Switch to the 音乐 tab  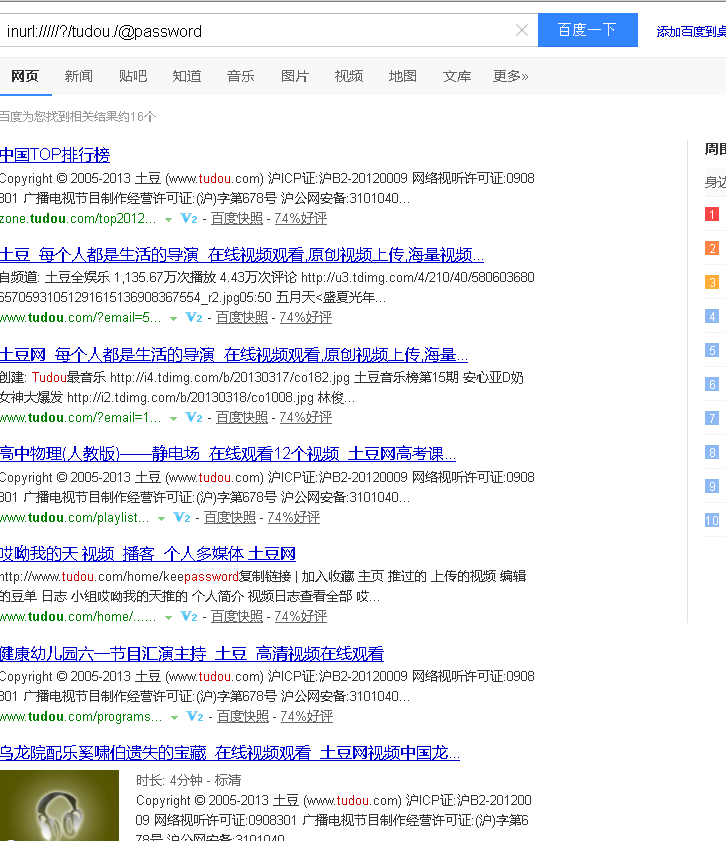coord(241,76)
